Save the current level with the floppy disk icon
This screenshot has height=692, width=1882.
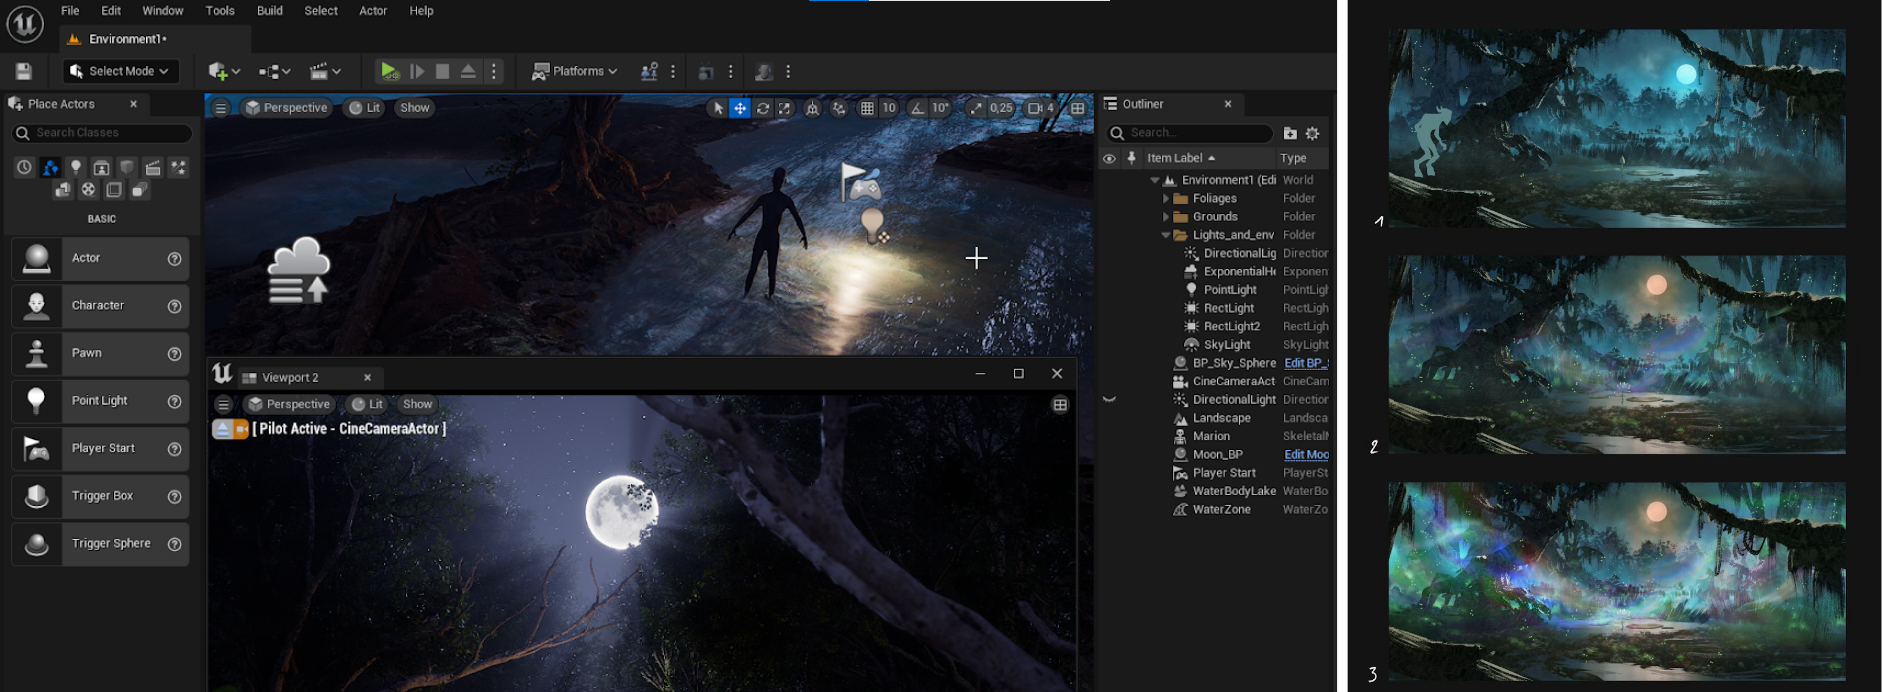click(24, 71)
